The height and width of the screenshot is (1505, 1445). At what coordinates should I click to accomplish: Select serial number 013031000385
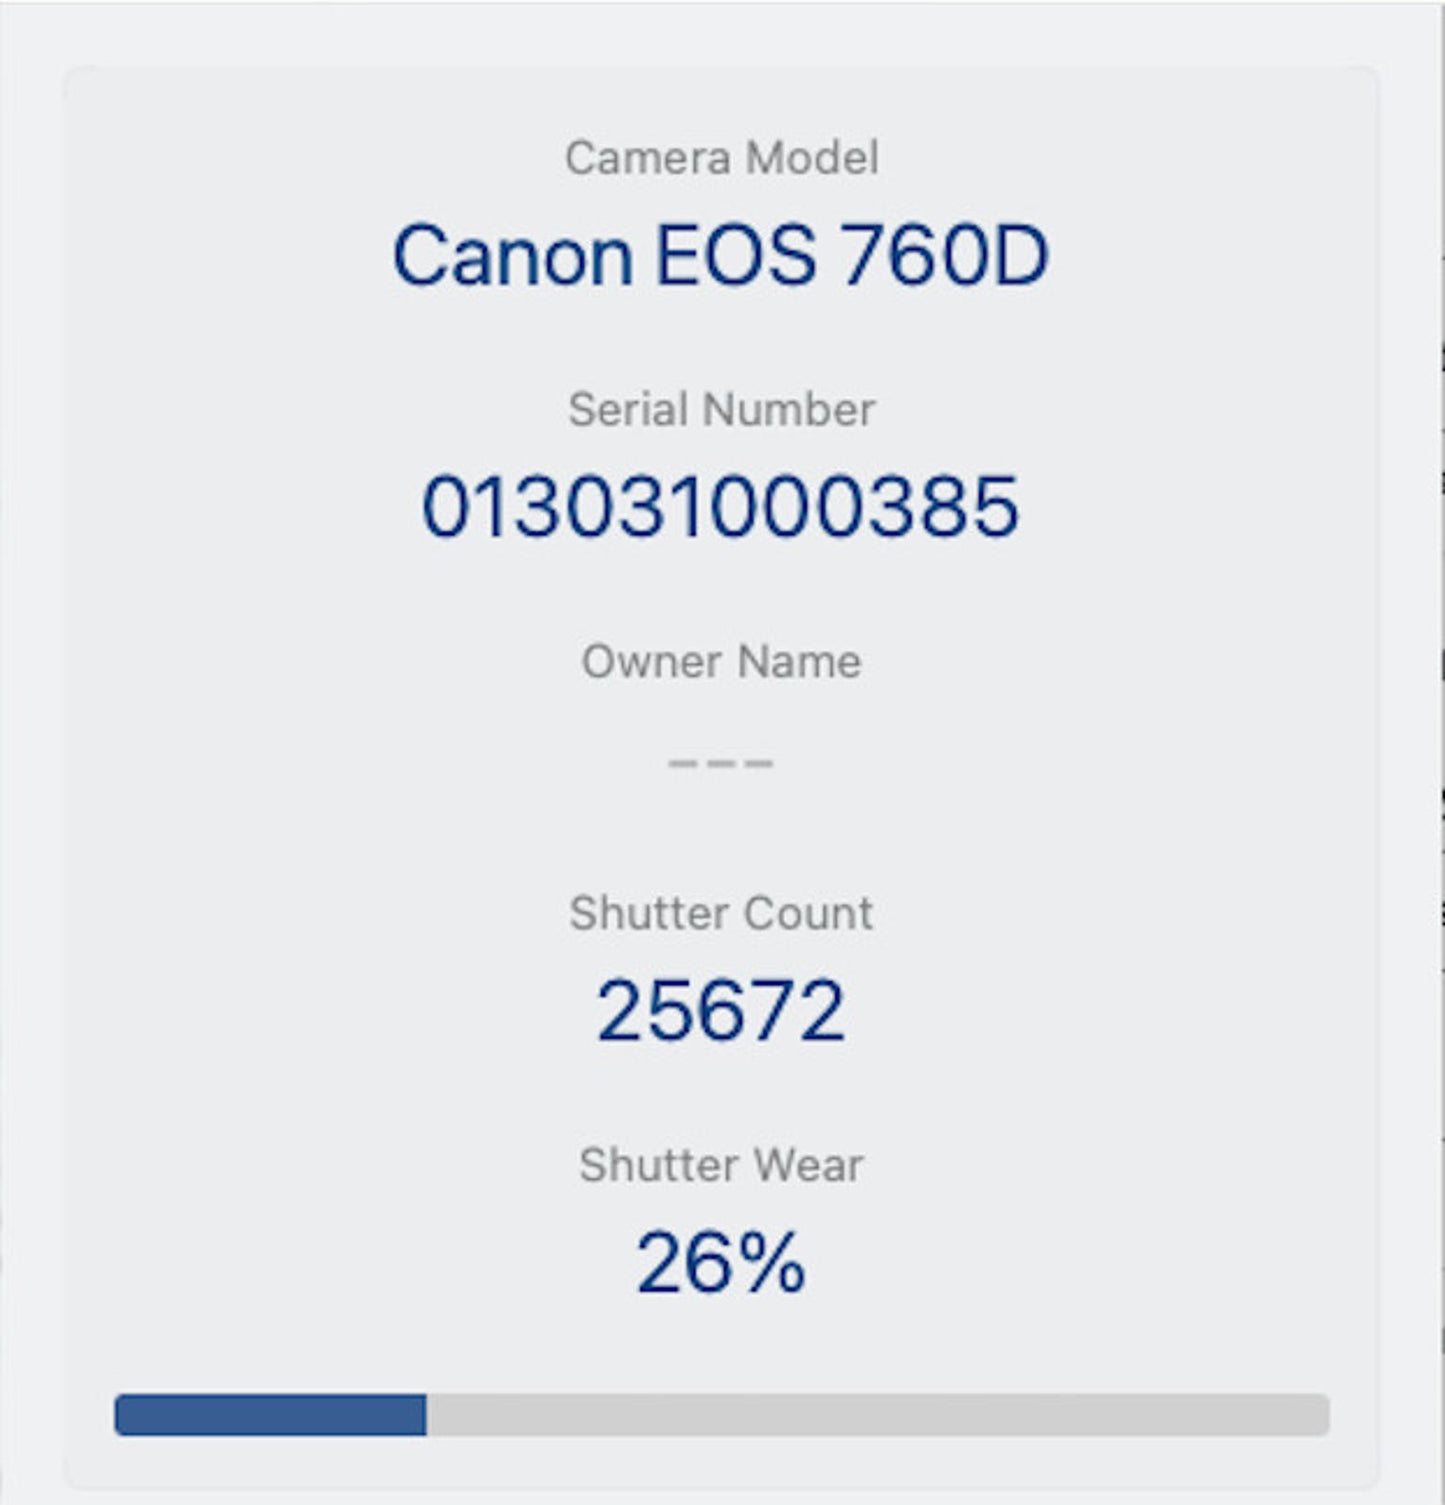click(721, 507)
